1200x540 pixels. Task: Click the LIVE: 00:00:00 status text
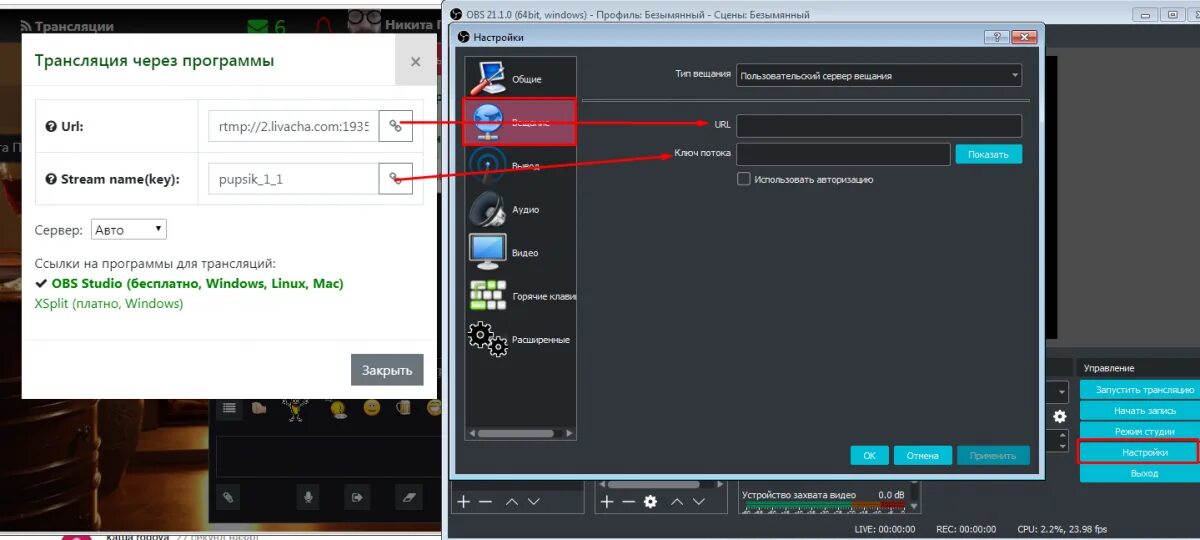(885, 529)
